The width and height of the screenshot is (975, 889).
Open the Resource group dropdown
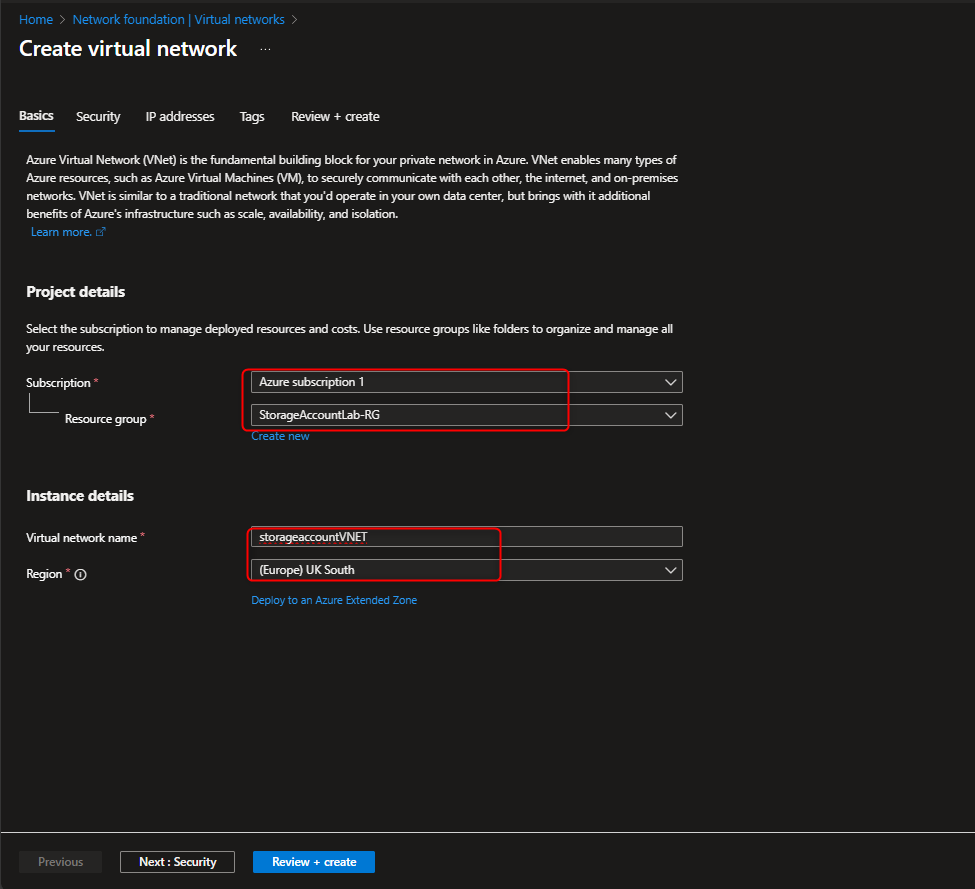point(670,414)
